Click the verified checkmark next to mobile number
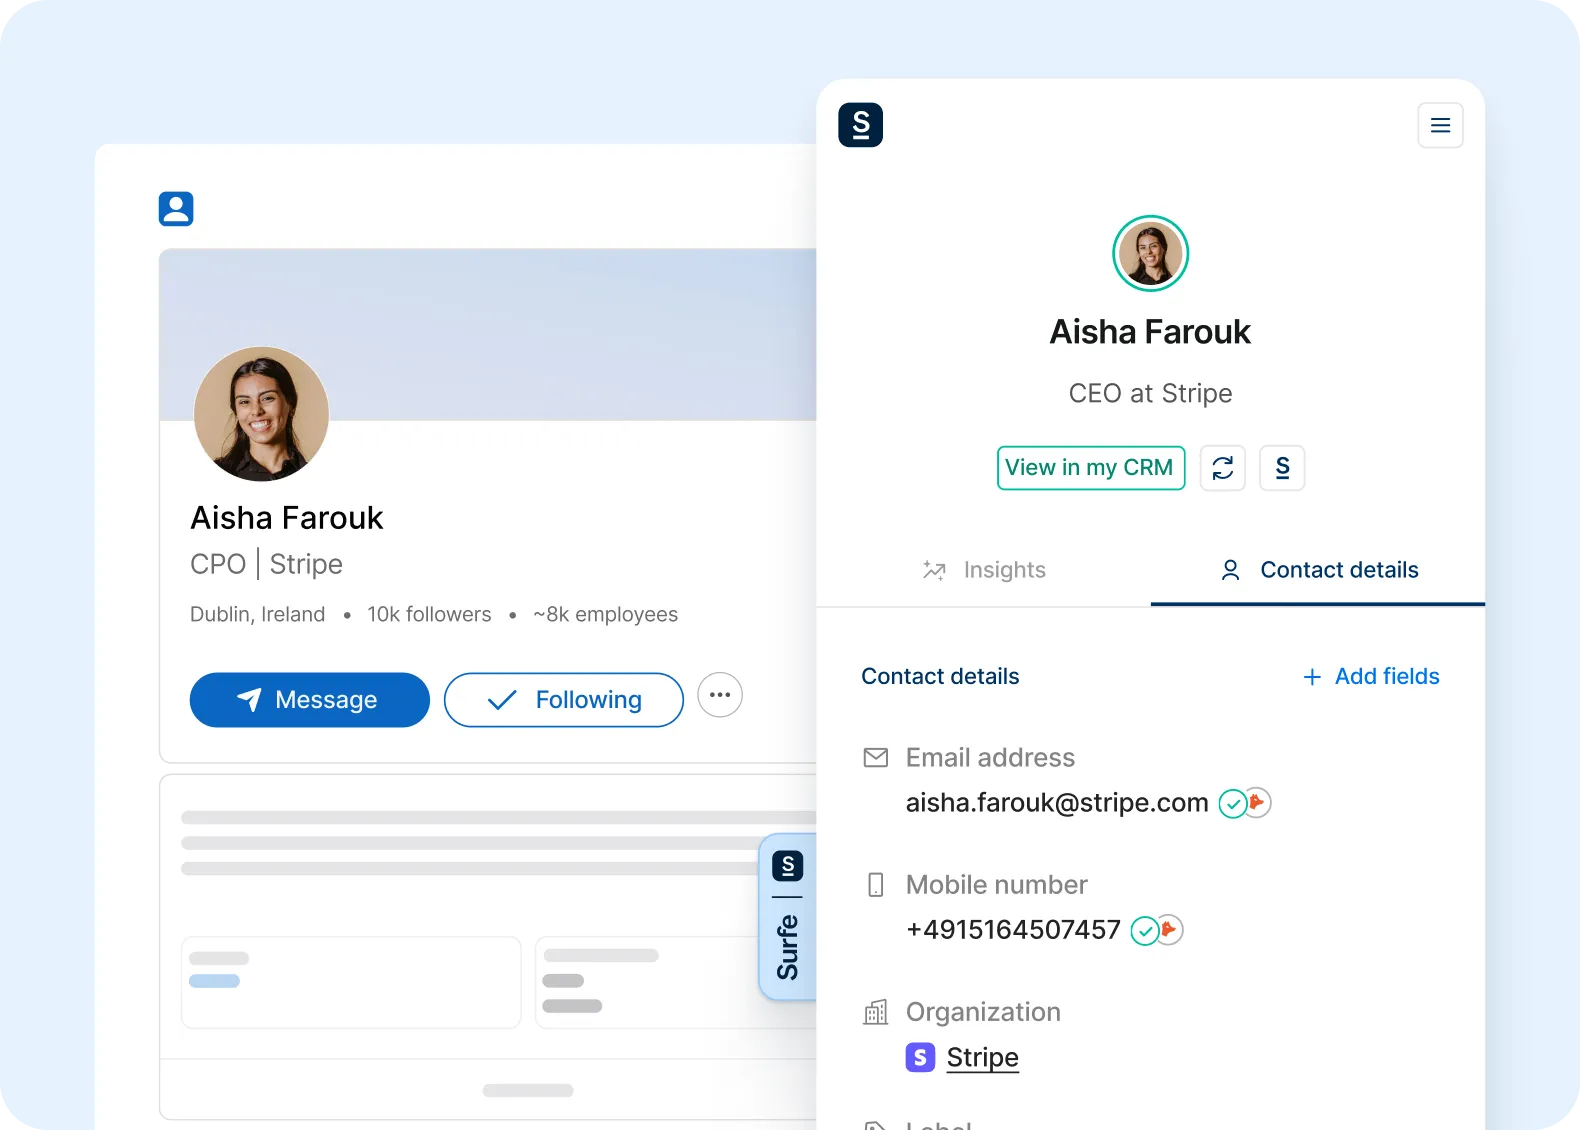The image size is (1580, 1130). [x=1144, y=931]
